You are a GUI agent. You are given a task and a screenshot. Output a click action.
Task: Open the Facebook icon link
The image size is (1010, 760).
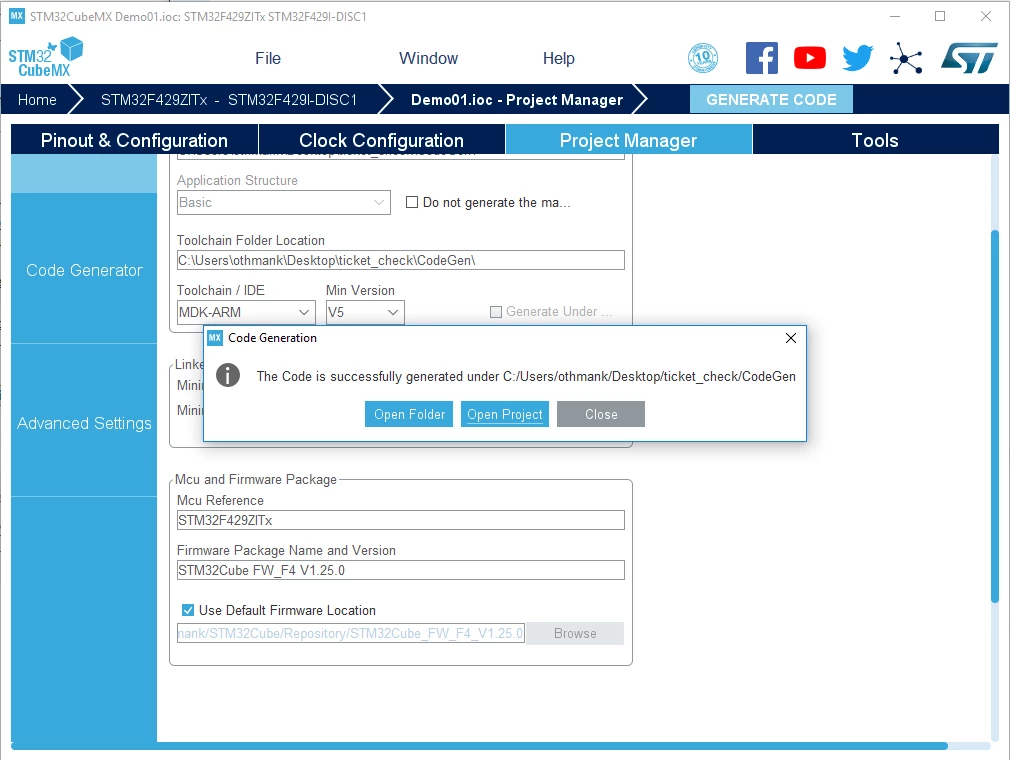(761, 58)
